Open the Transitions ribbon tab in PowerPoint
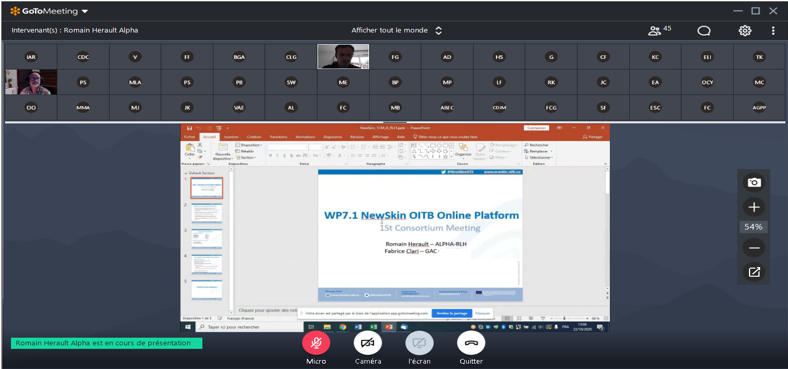788x369 pixels. tap(278, 137)
